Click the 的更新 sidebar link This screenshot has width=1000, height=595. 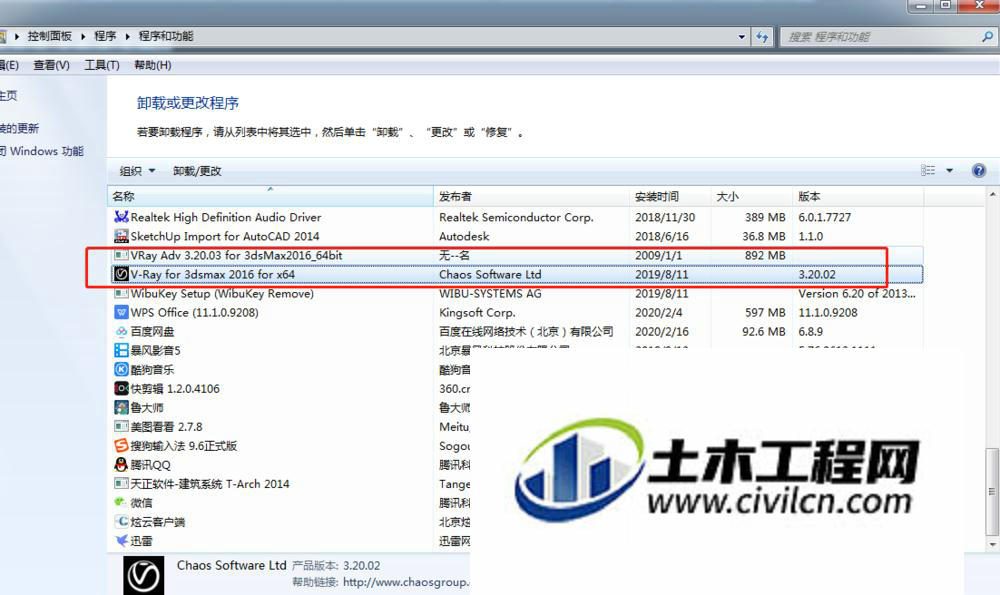[19, 128]
